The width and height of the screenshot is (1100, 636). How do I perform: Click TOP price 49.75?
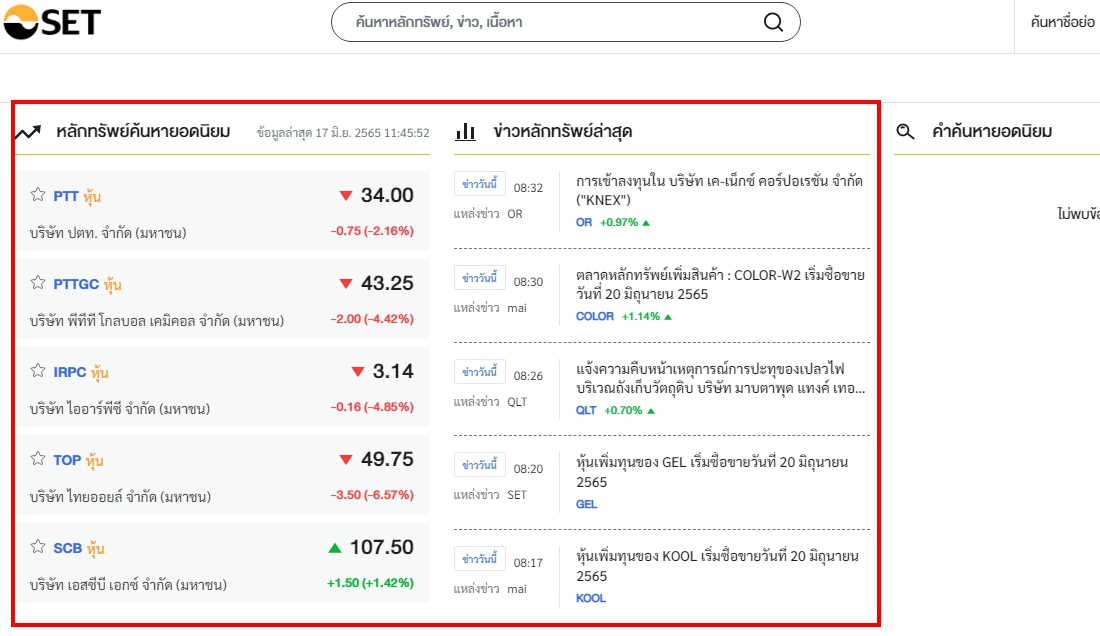click(387, 459)
